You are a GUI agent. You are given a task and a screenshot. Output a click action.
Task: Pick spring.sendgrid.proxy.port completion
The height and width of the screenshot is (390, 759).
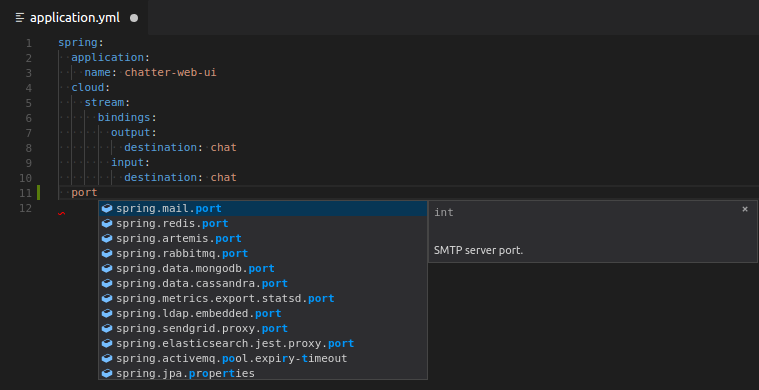coord(263,329)
